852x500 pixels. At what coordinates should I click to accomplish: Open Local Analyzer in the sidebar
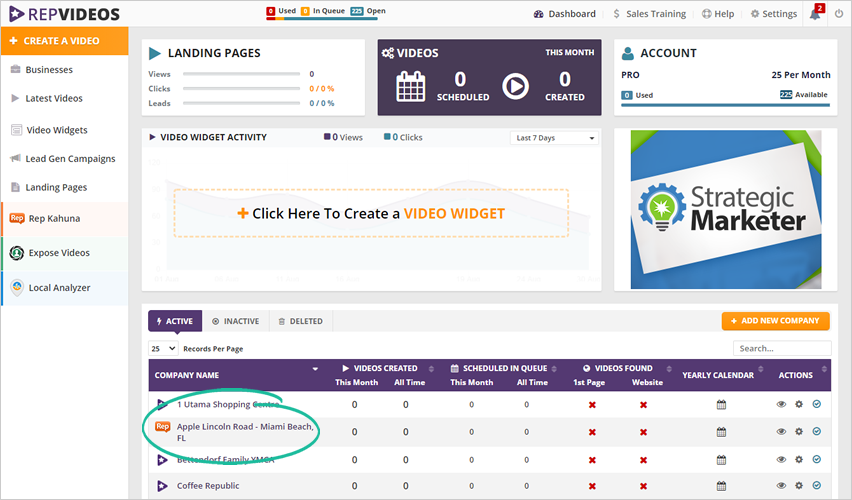tap(64, 288)
